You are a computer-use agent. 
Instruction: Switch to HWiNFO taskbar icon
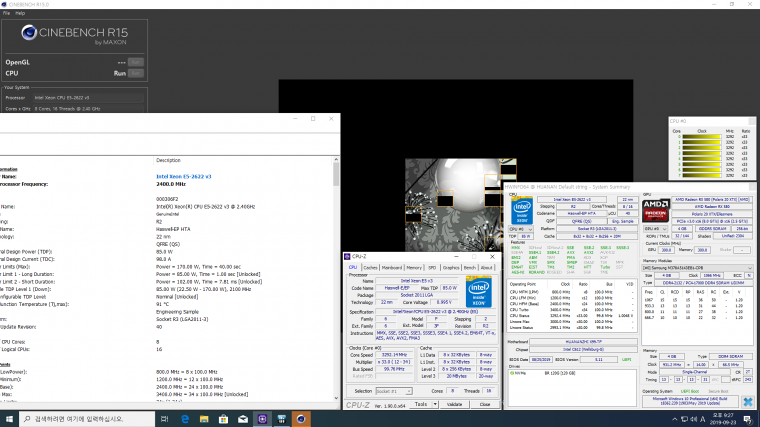pyautogui.click(x=282, y=419)
